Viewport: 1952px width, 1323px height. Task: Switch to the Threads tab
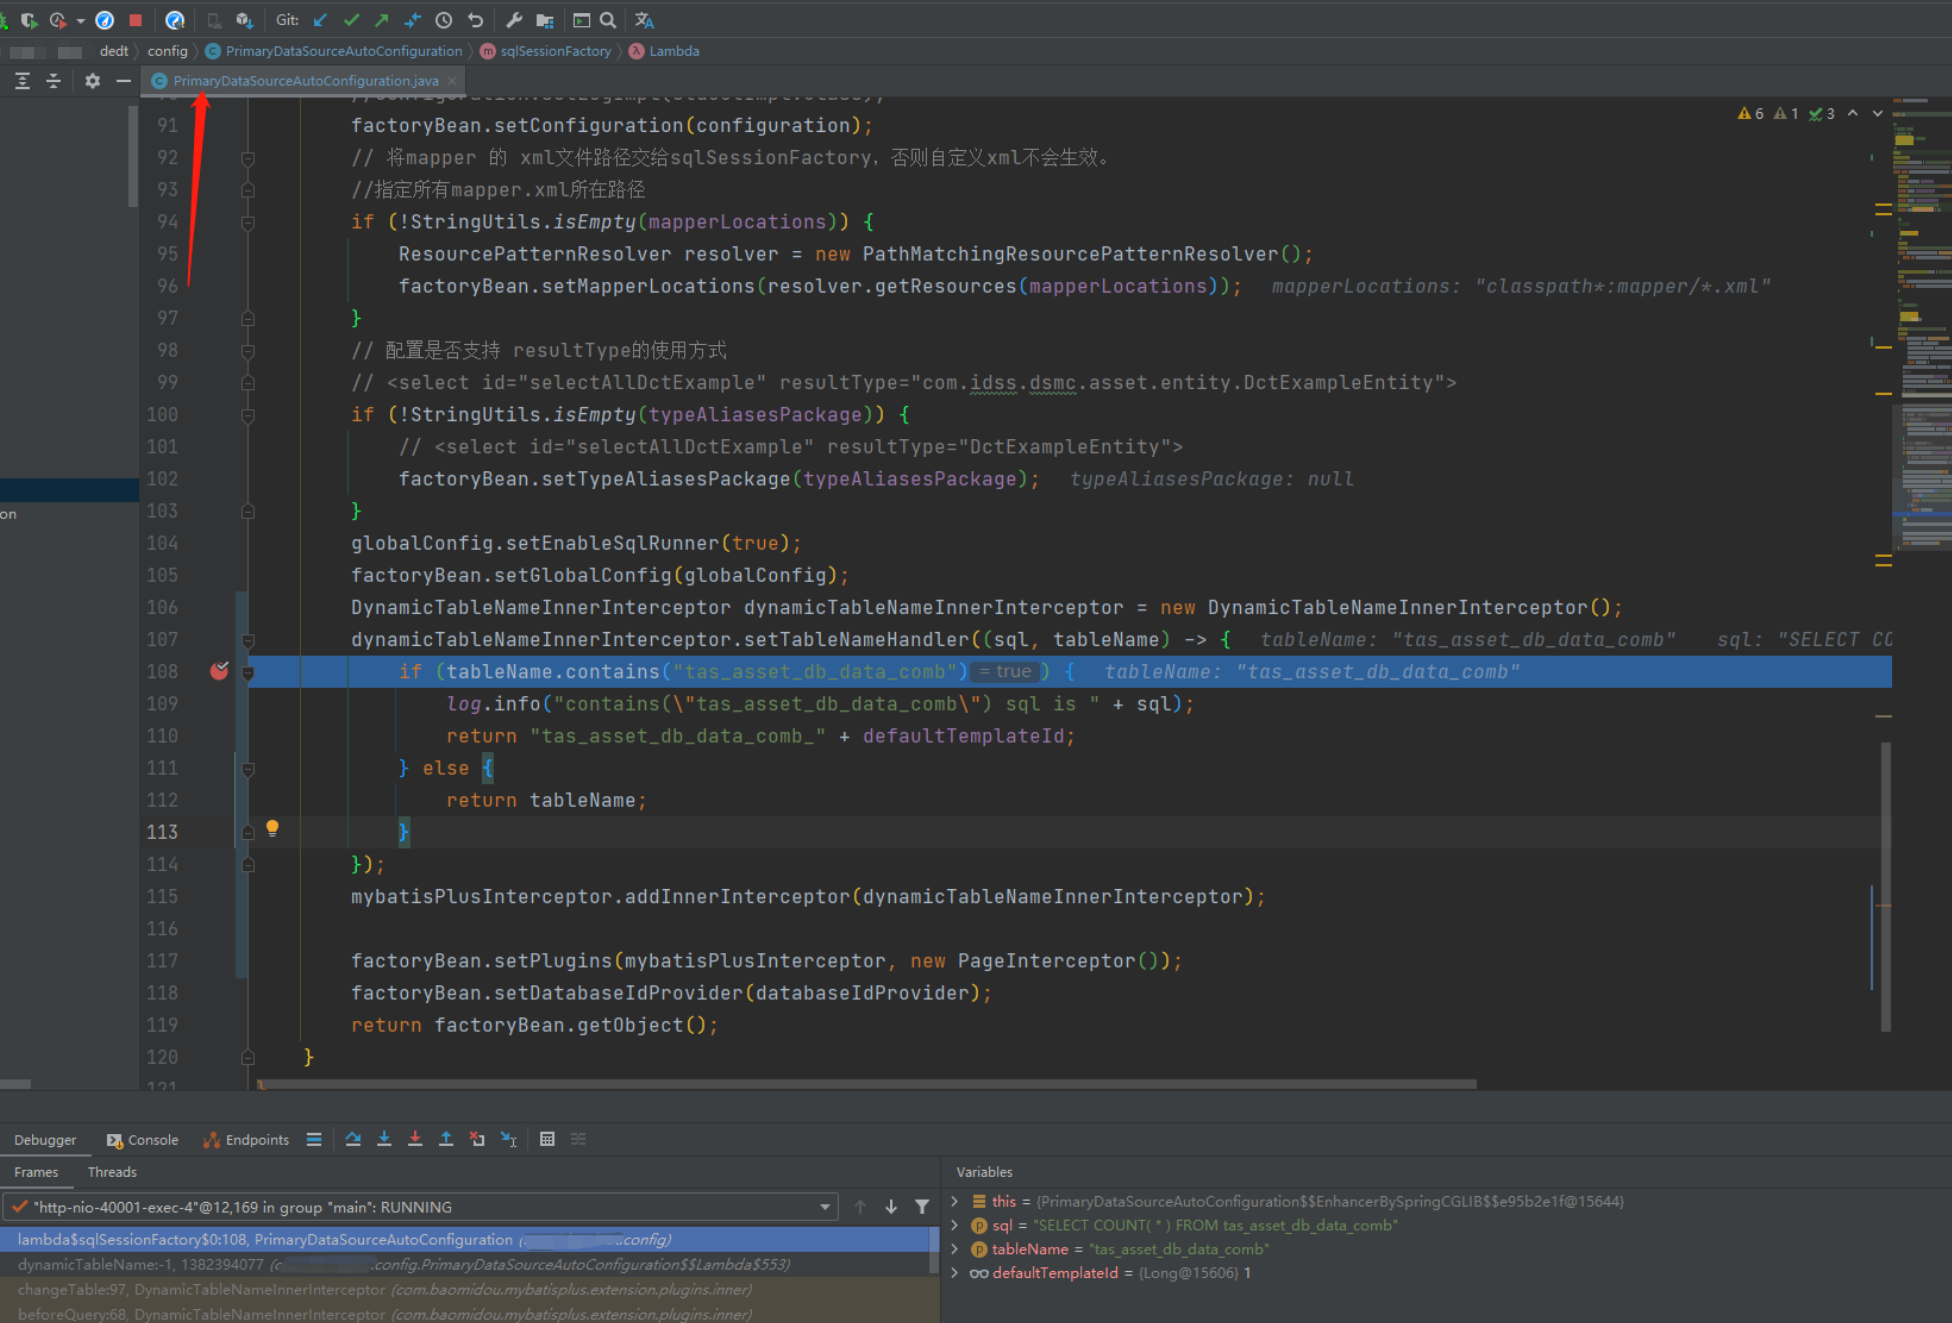click(x=112, y=1172)
